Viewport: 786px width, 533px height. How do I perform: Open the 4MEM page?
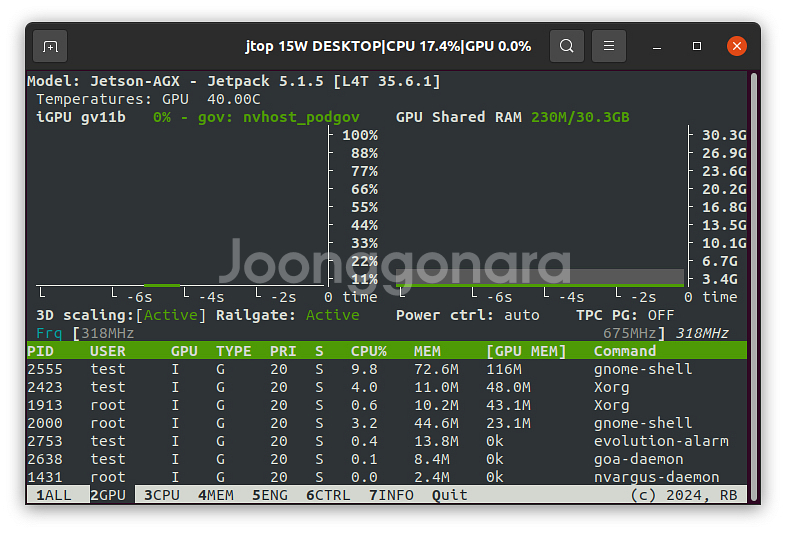216,495
